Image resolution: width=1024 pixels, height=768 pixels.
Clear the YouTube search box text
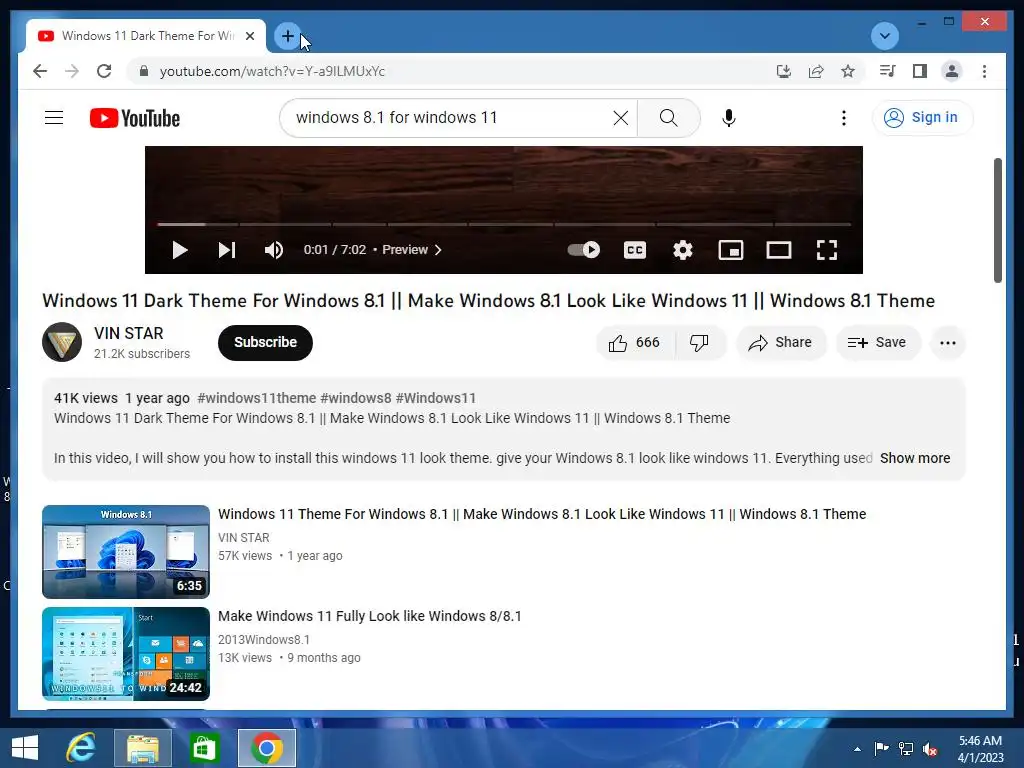(x=620, y=118)
